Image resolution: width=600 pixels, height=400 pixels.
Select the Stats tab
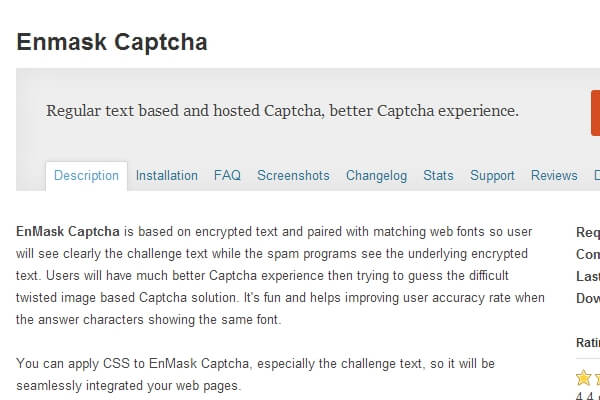click(x=438, y=175)
